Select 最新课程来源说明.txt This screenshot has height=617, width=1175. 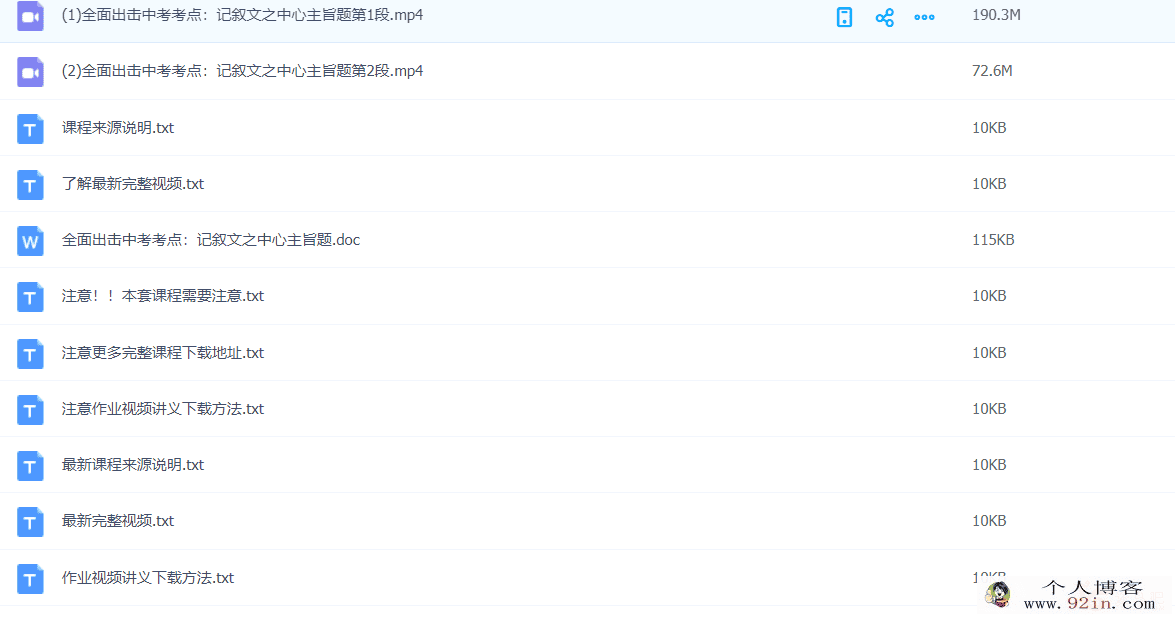133,465
